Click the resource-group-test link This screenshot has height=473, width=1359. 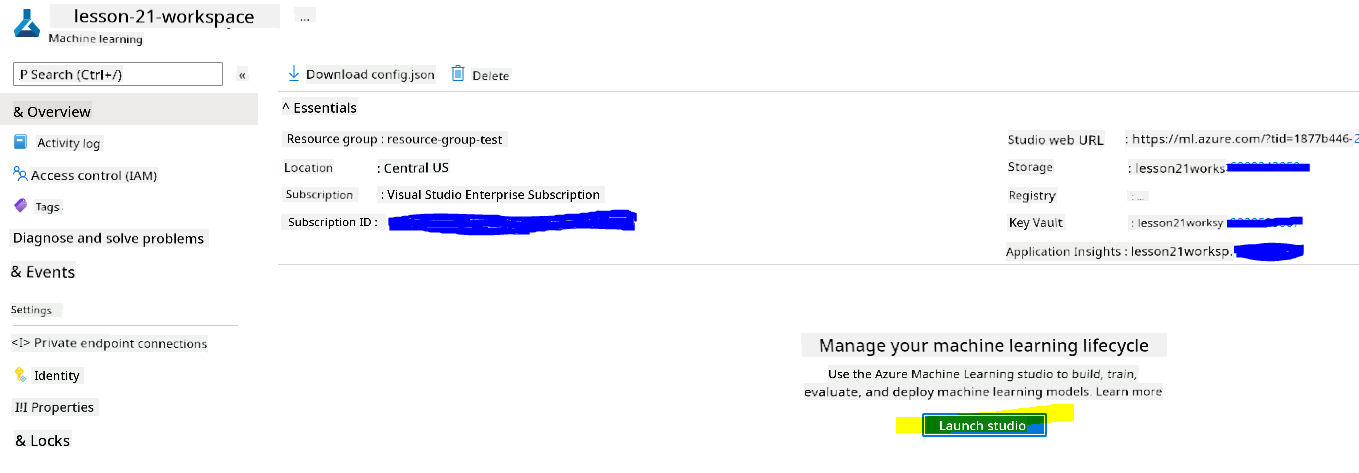tap(444, 139)
